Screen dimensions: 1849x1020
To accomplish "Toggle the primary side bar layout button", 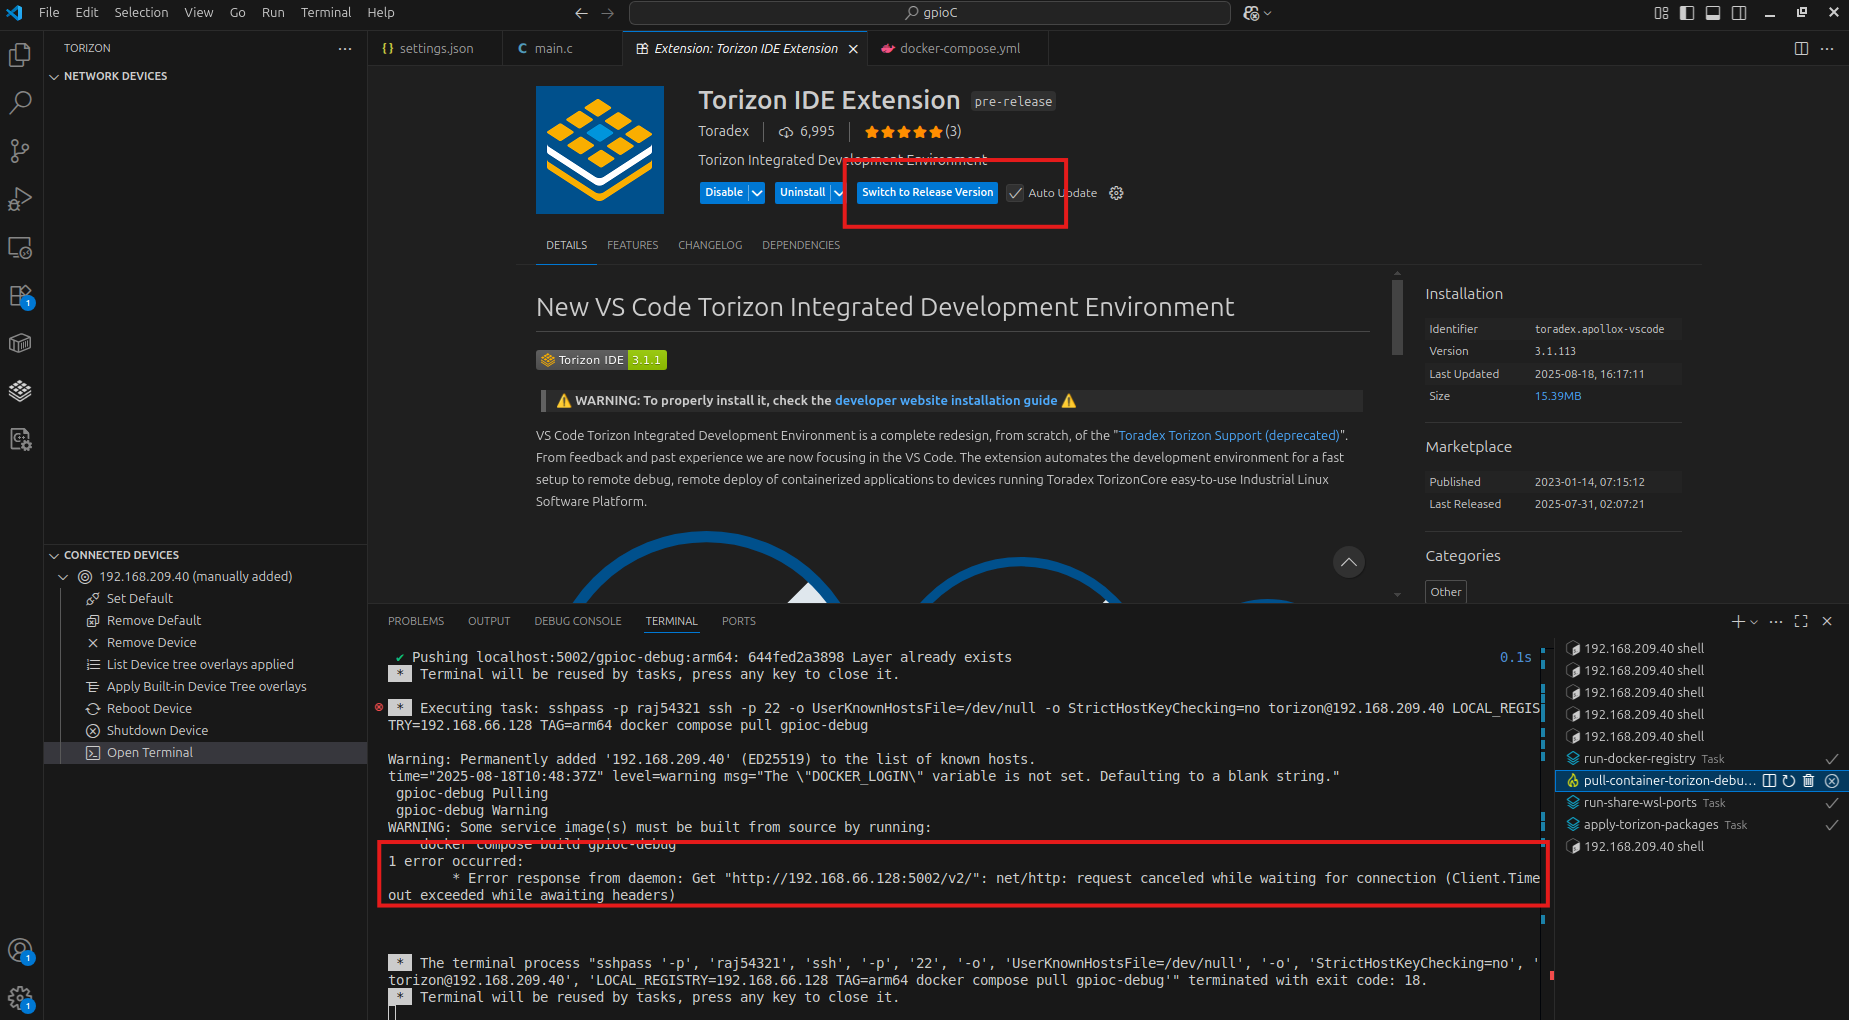I will 1687,13.
